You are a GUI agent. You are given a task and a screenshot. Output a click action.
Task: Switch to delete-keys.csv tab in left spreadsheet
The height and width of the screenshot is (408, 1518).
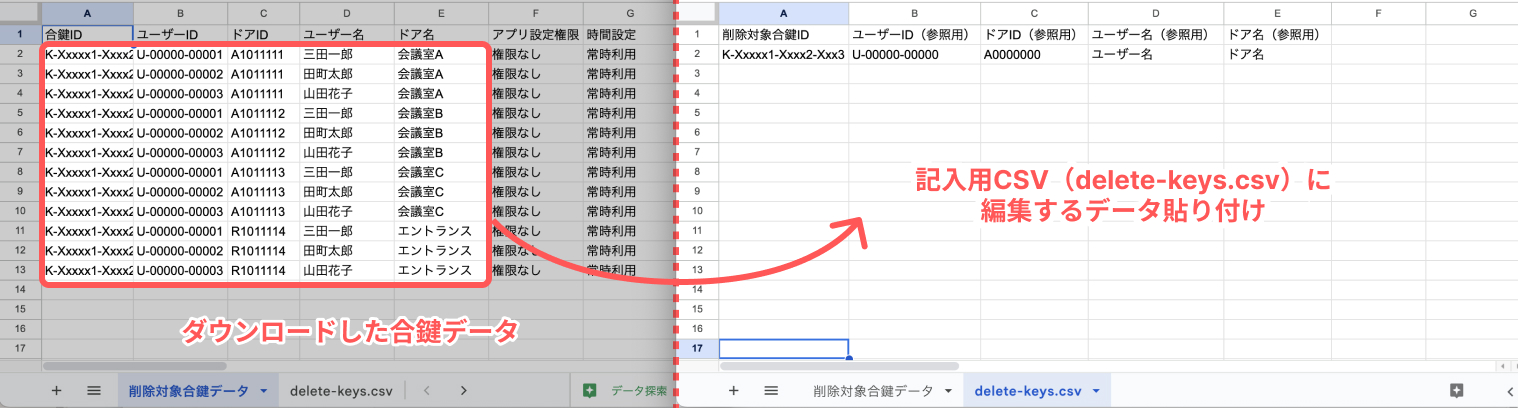(340, 391)
